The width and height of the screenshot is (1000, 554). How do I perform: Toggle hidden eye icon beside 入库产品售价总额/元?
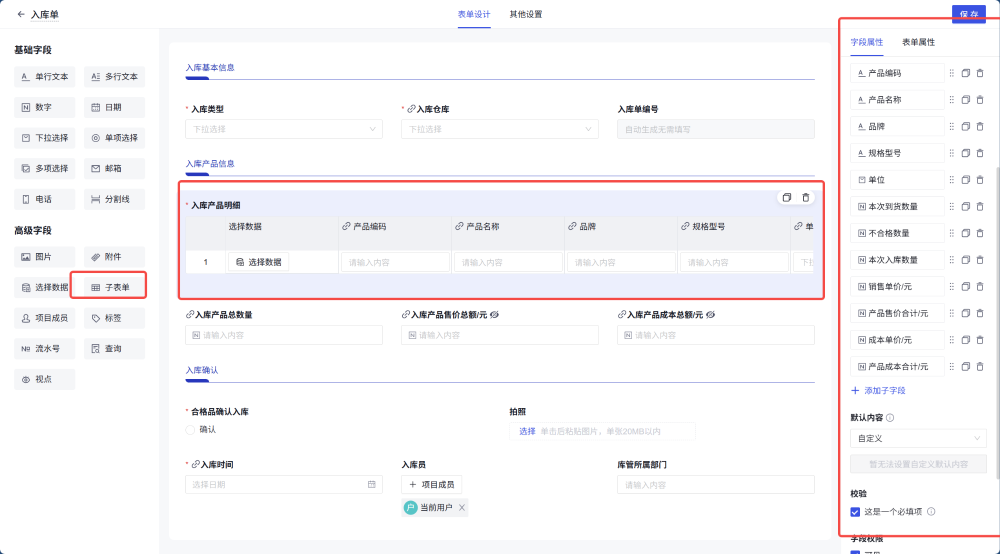point(494,315)
